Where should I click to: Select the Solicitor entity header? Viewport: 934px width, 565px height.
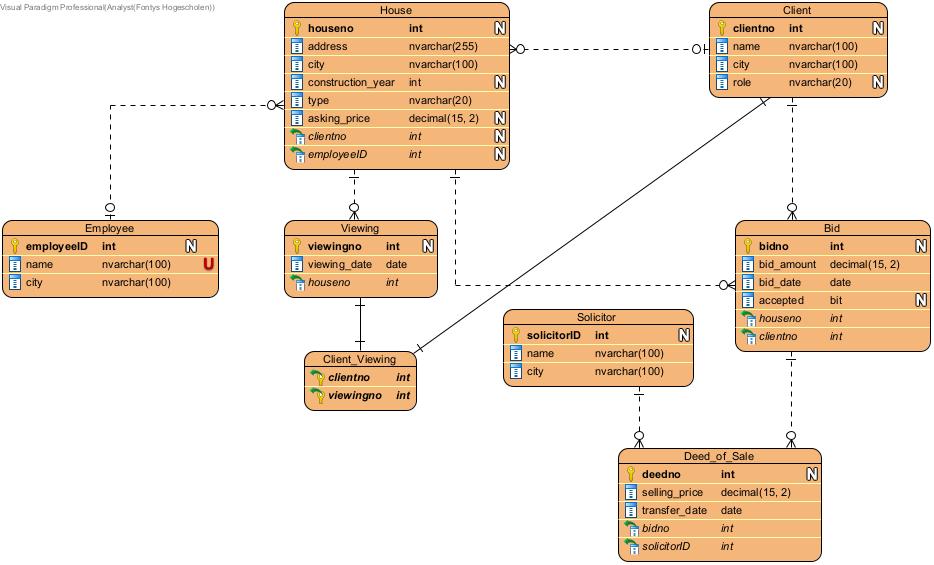point(596,318)
